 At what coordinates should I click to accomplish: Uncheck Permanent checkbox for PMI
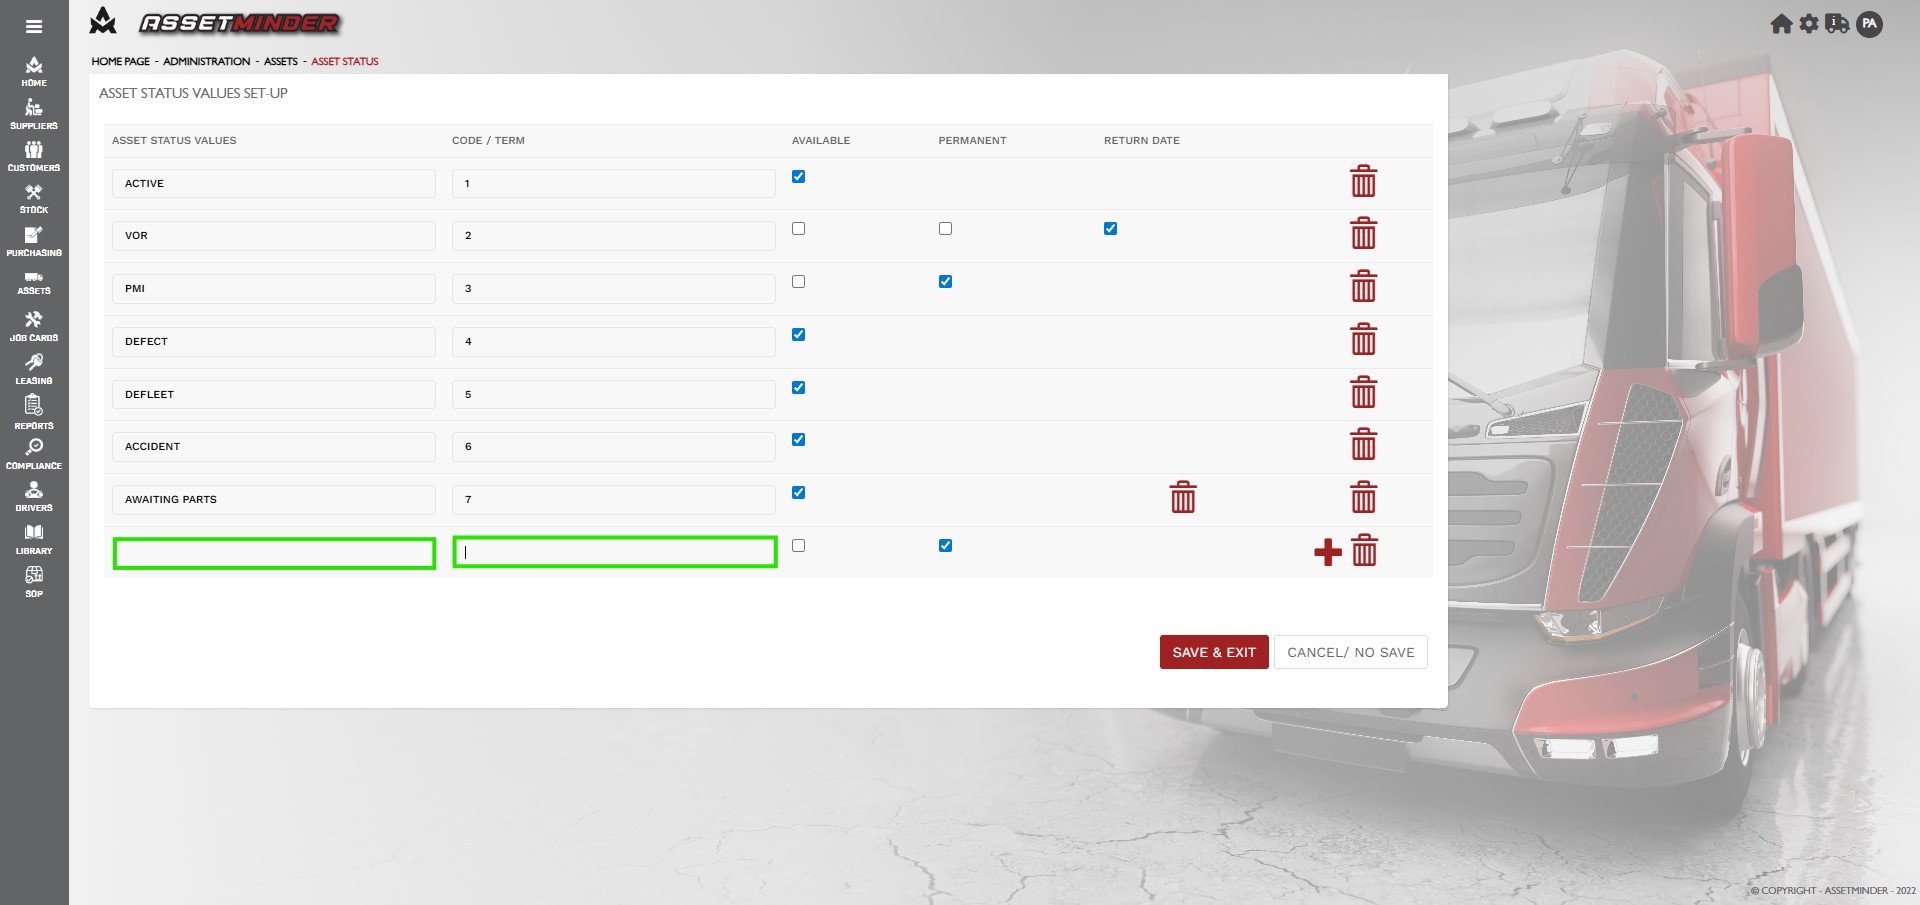click(945, 282)
